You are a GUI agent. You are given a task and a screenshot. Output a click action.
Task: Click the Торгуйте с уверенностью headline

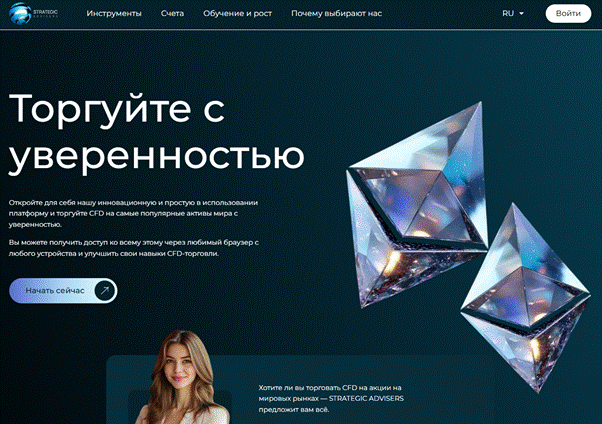(x=157, y=133)
